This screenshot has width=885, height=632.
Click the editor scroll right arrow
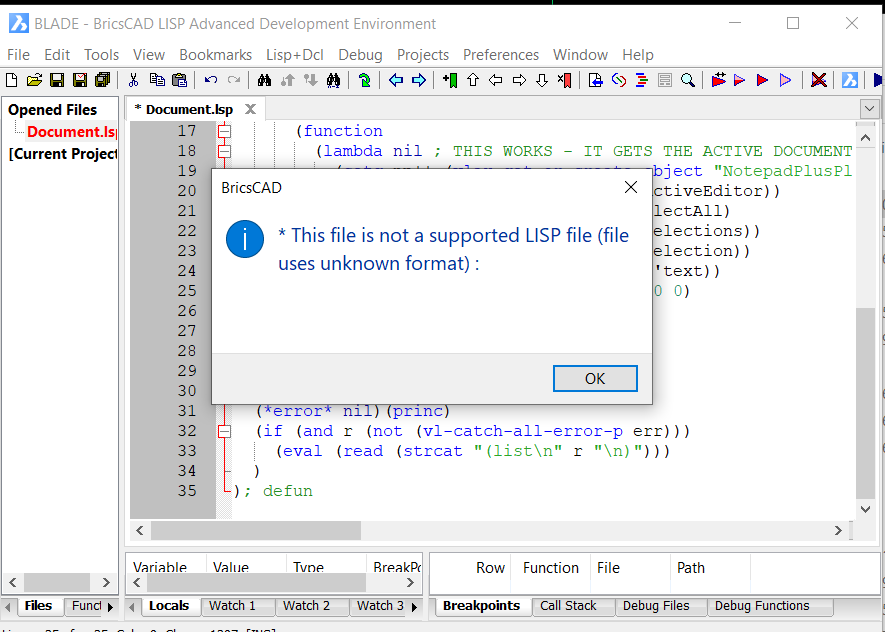coord(838,530)
